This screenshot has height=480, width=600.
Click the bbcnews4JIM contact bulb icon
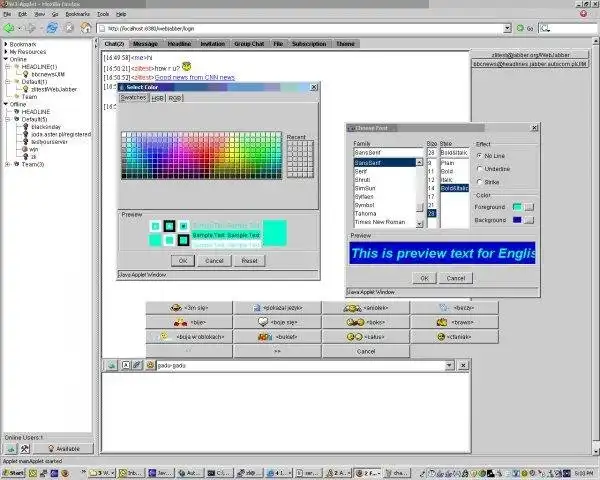(26, 74)
